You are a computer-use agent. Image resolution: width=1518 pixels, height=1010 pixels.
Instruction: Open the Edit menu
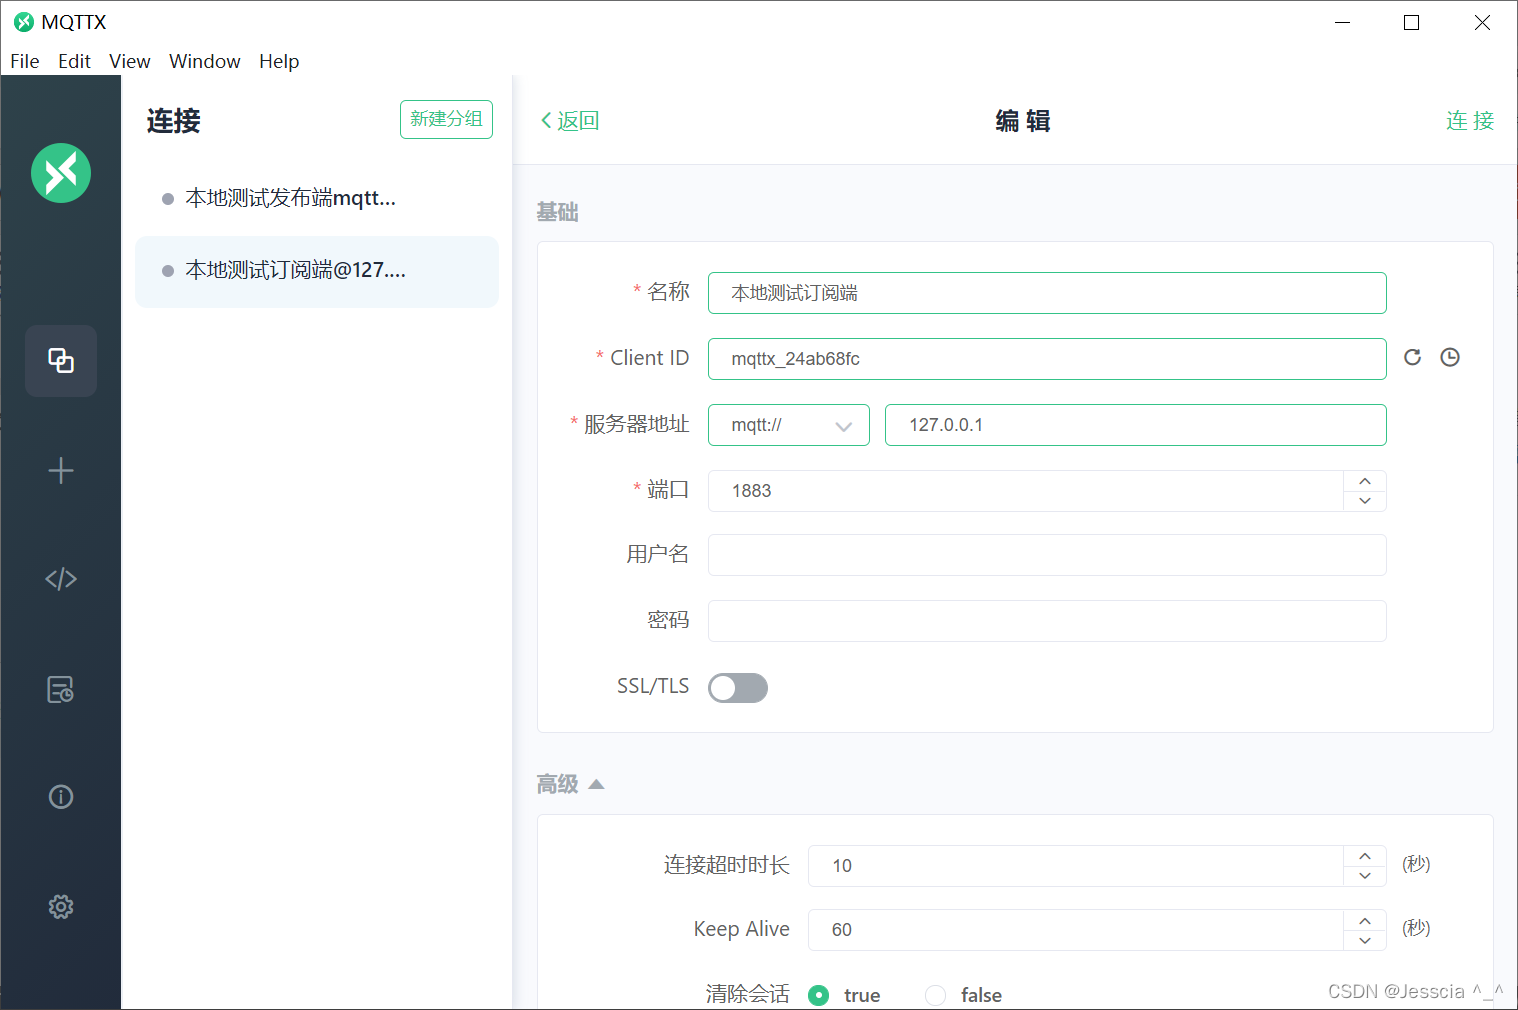tap(74, 61)
